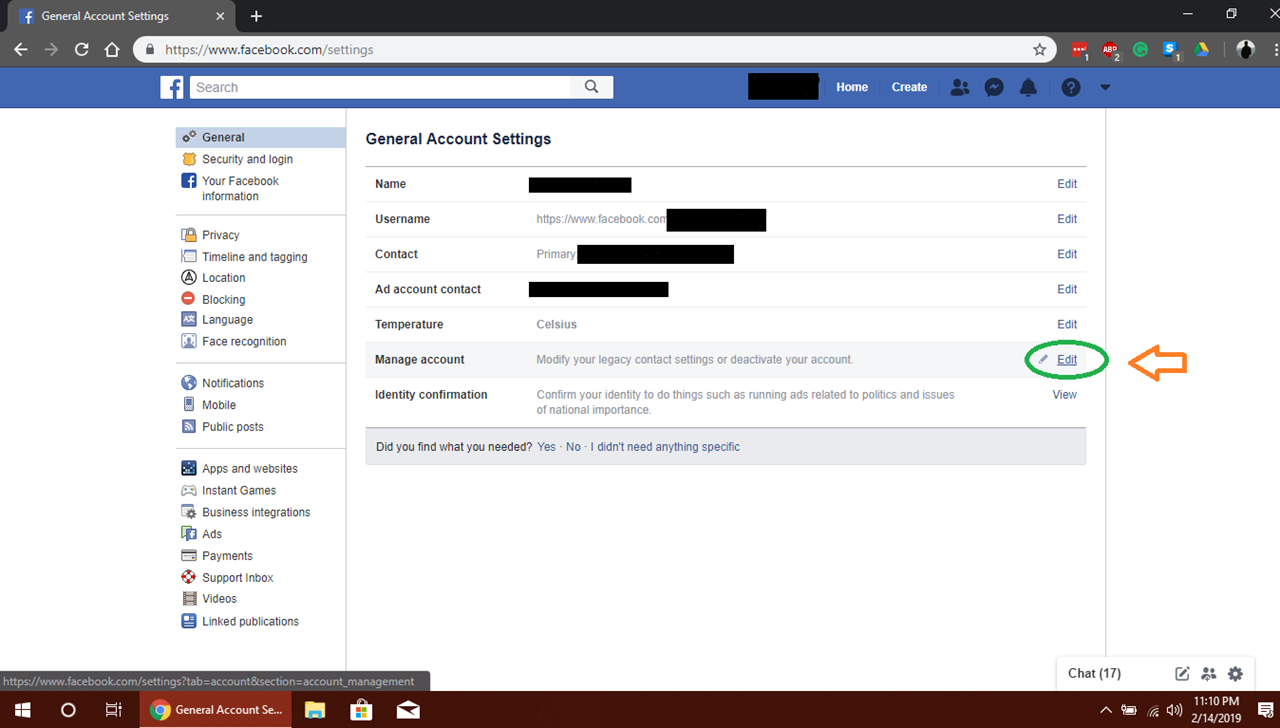Click the Privacy lock icon in sidebar
Screen dimensions: 1280x728
click(189, 235)
